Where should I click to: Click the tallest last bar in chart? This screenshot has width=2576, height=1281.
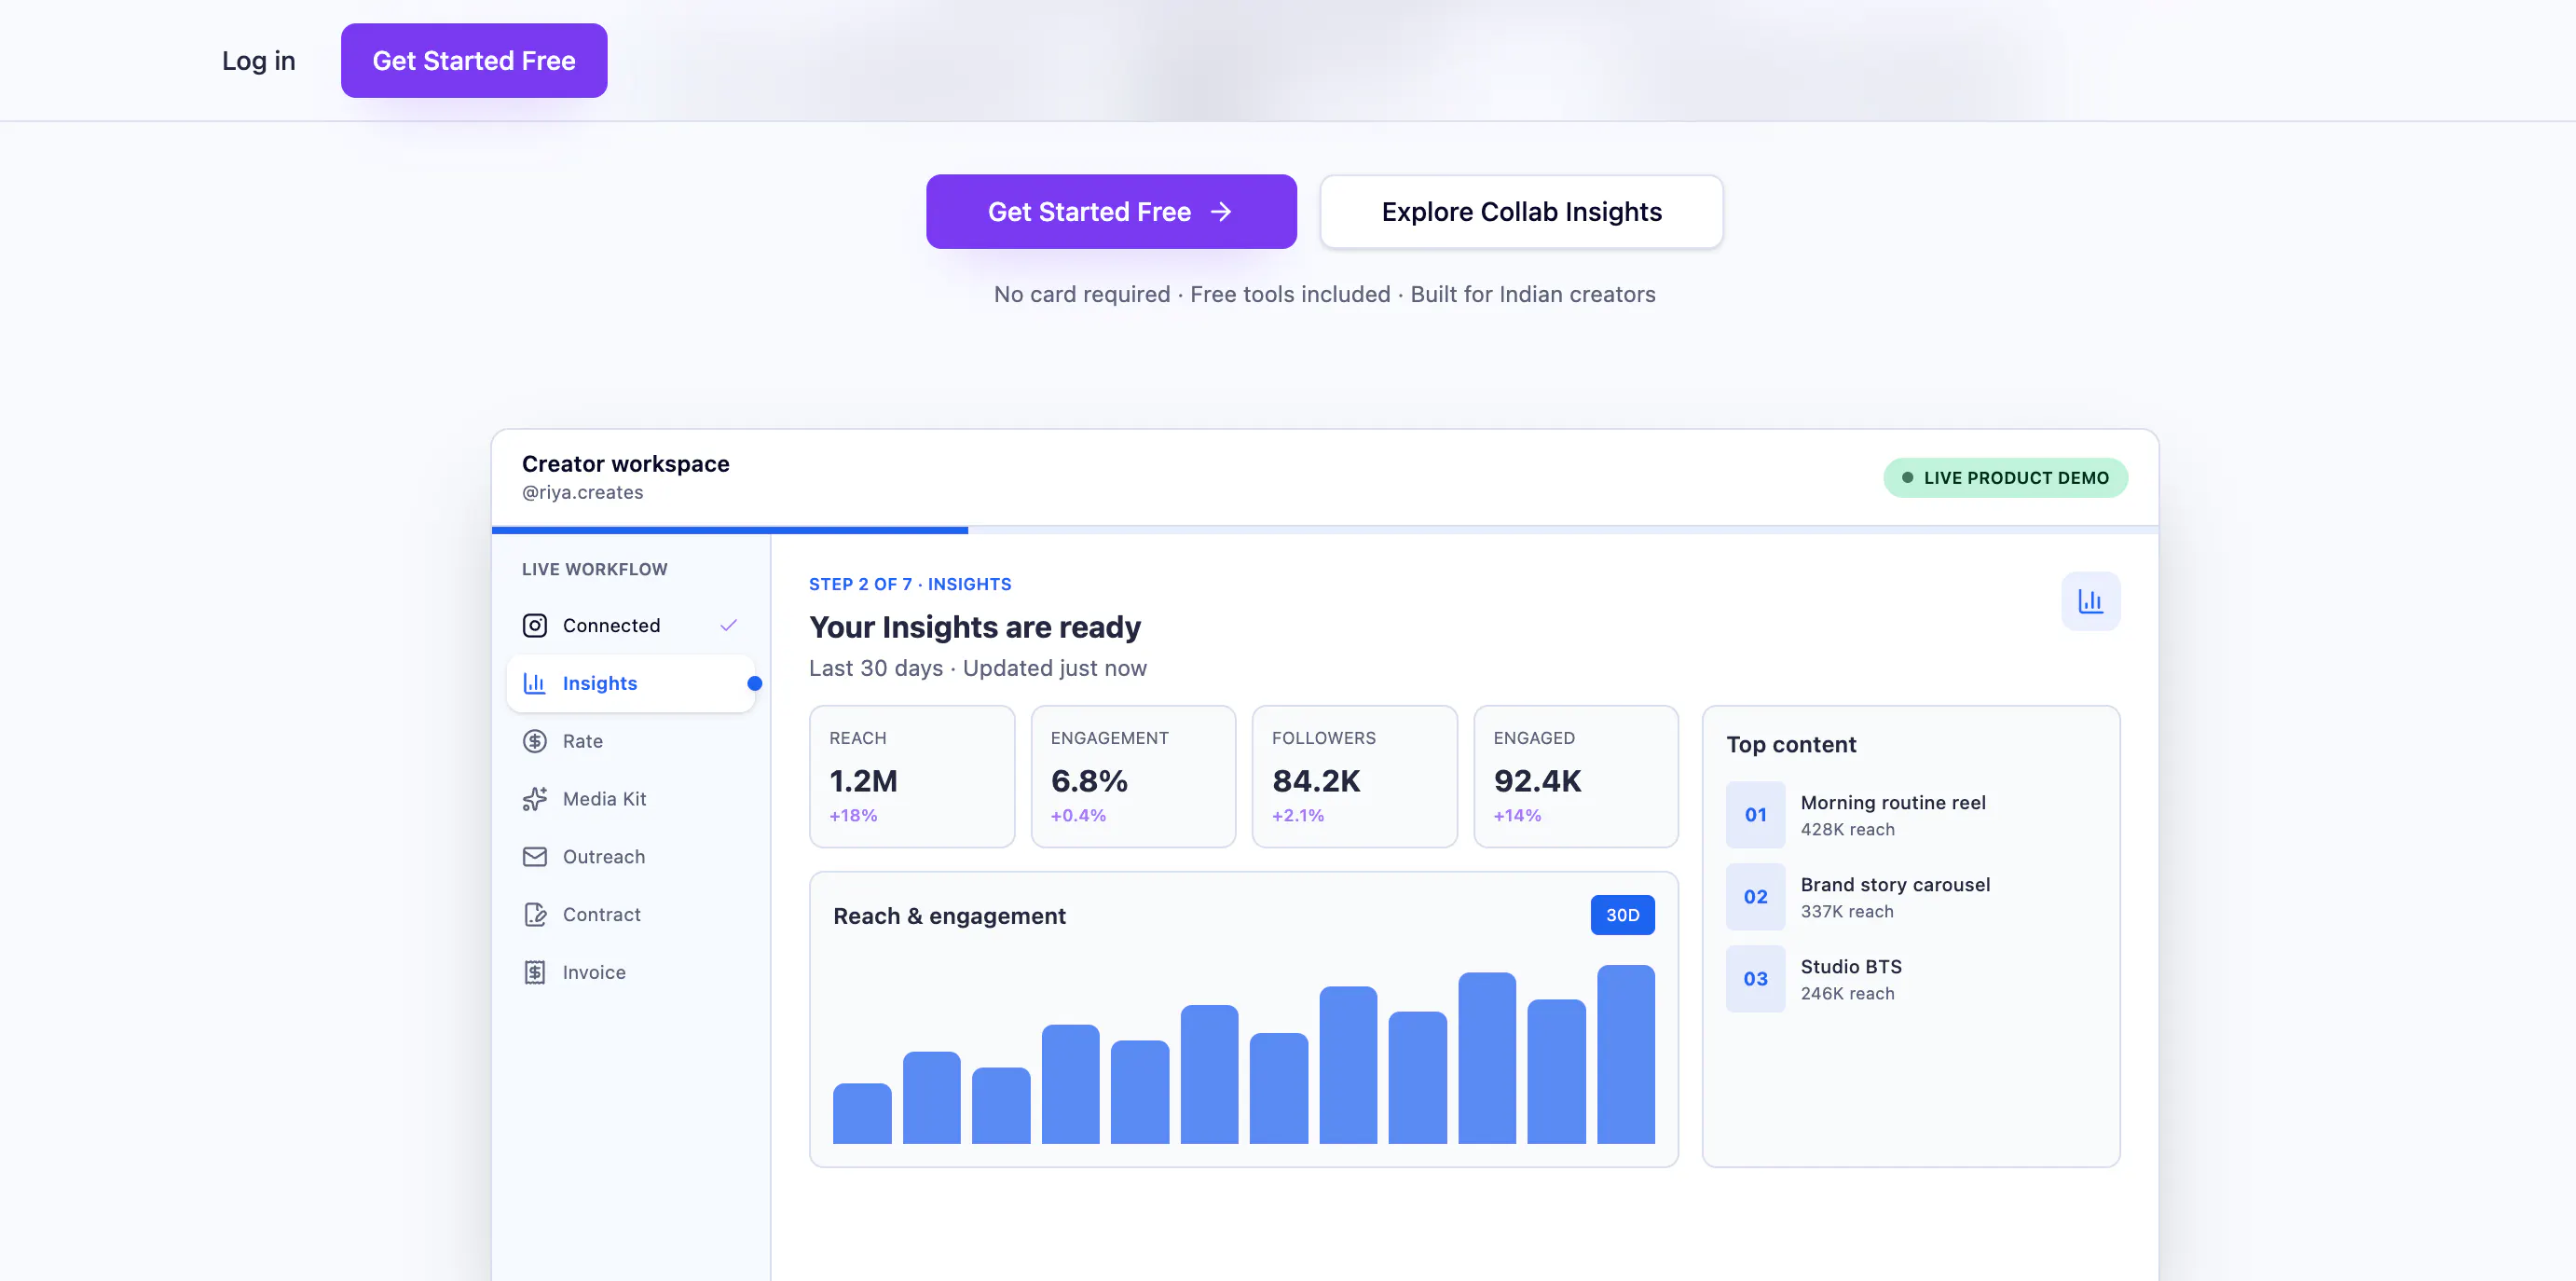tap(1625, 1054)
